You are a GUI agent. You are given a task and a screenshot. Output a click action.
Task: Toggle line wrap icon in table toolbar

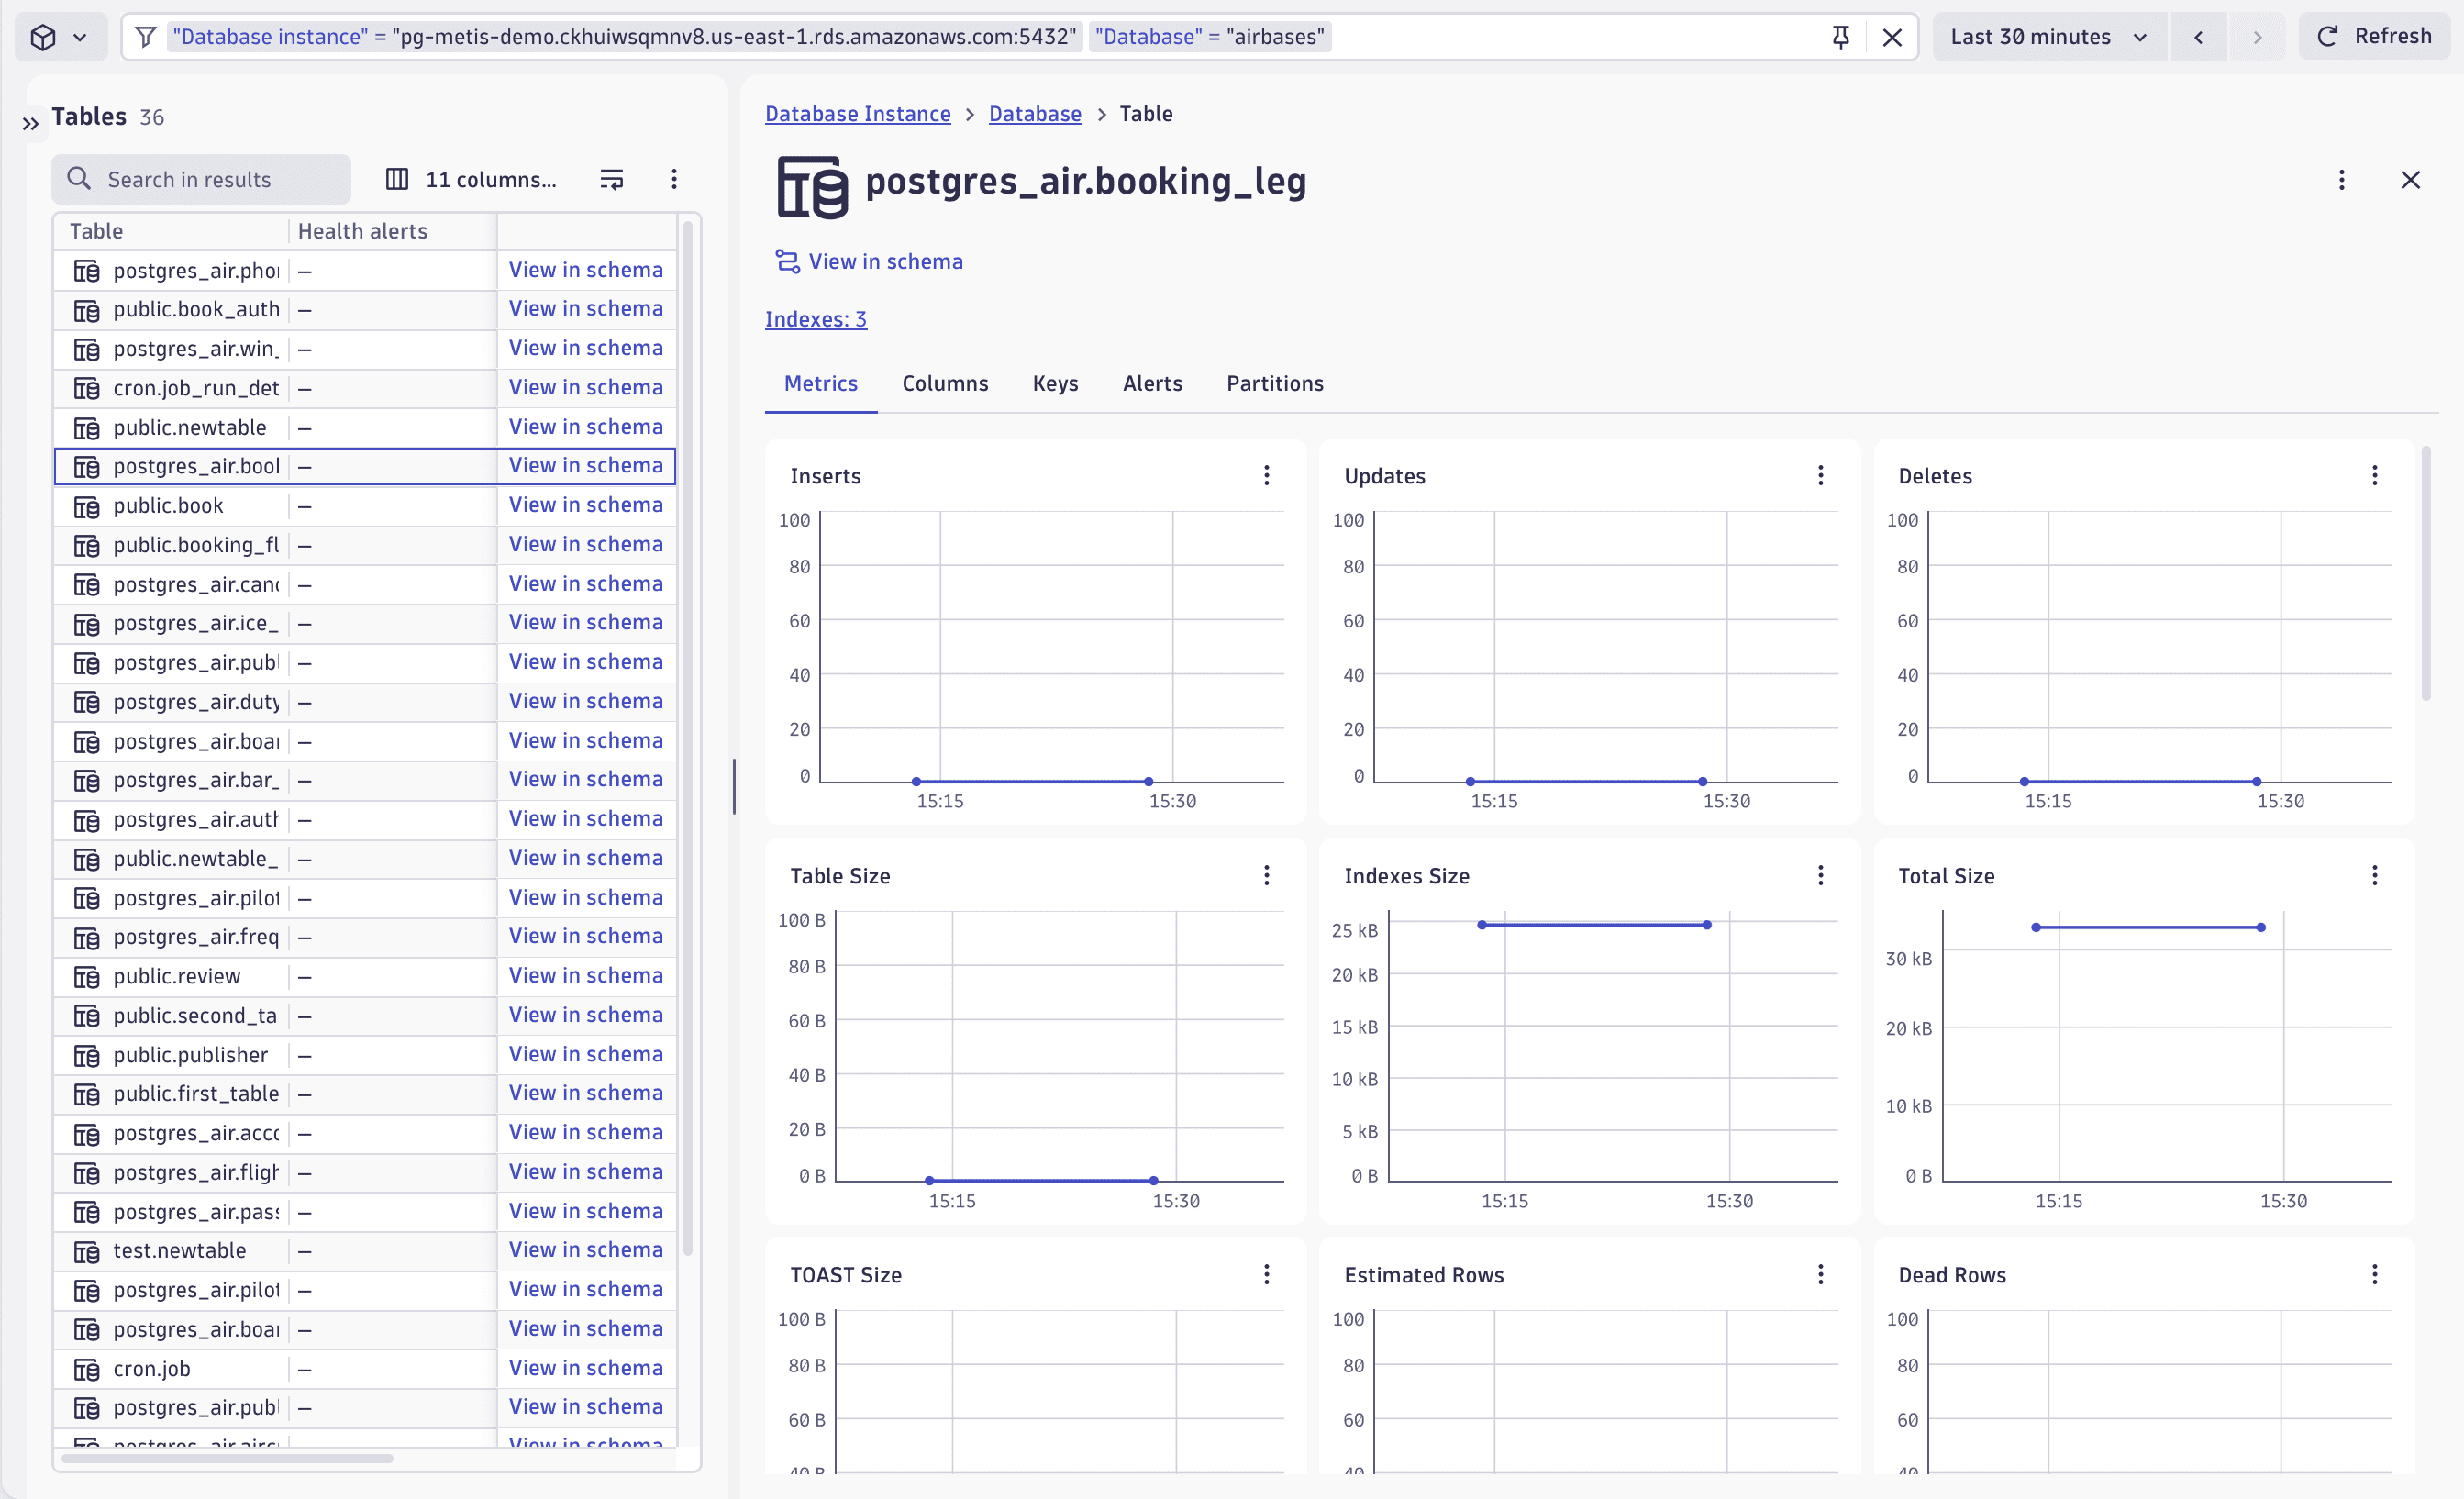[x=611, y=179]
